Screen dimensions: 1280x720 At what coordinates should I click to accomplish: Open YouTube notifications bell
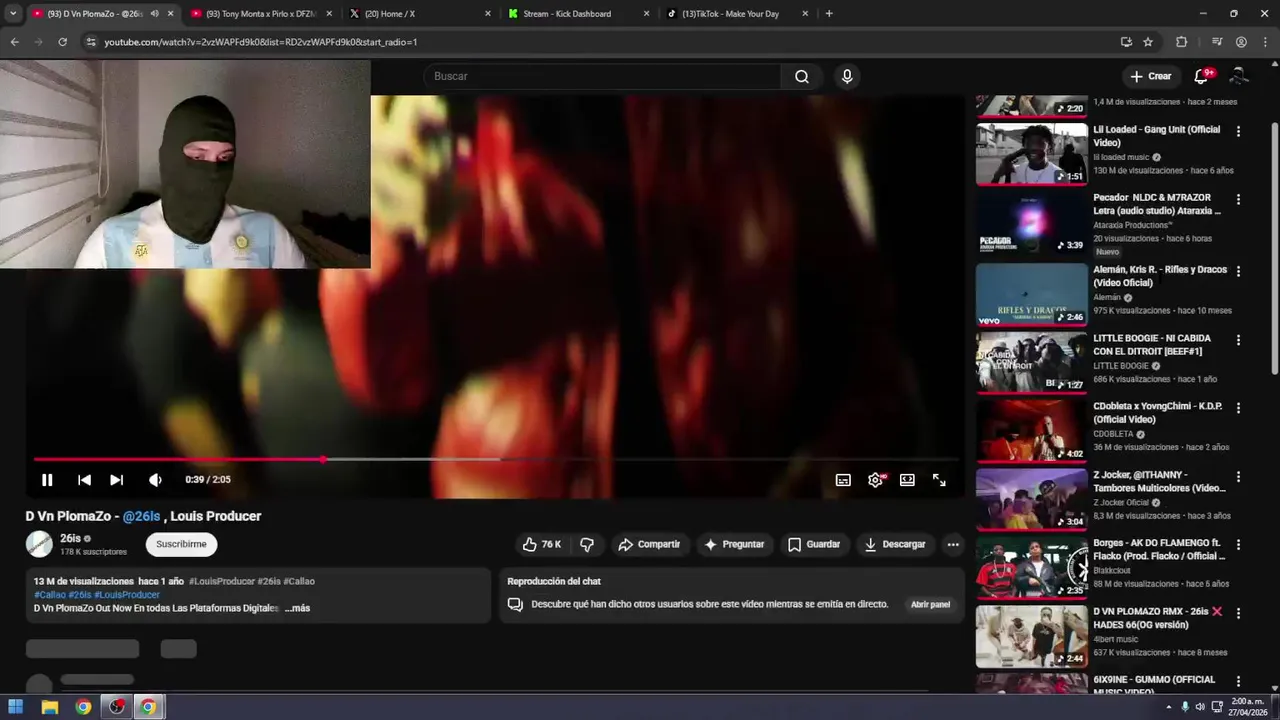[x=1203, y=76]
